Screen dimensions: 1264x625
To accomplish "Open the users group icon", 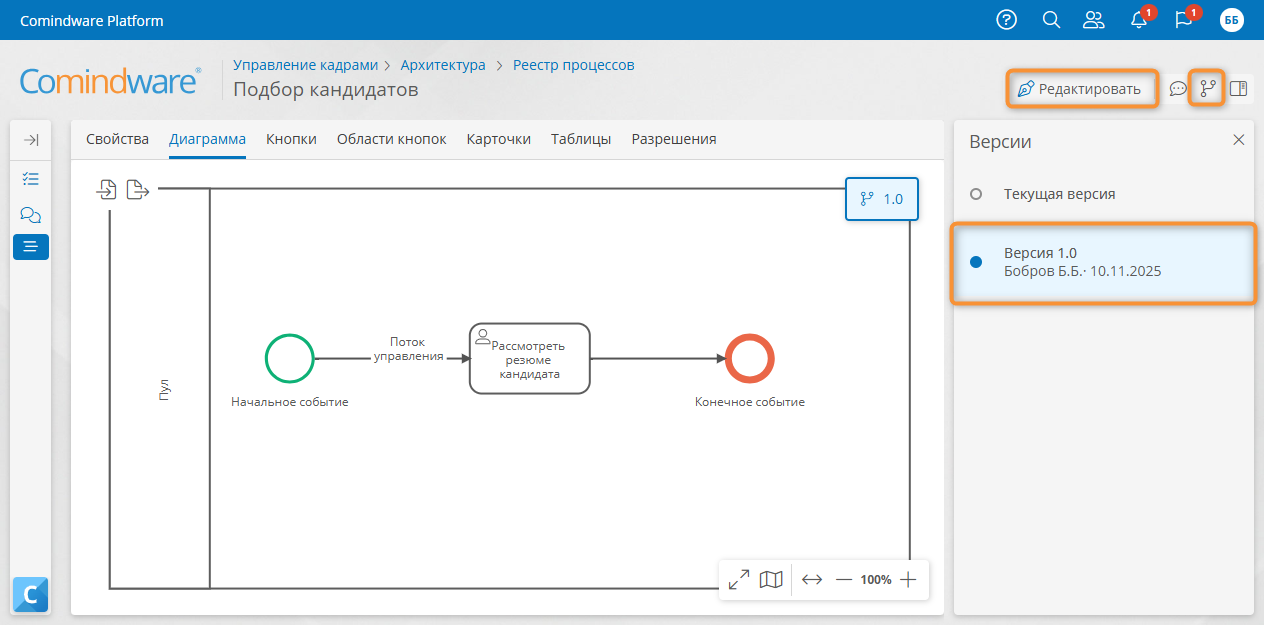I will [1094, 20].
